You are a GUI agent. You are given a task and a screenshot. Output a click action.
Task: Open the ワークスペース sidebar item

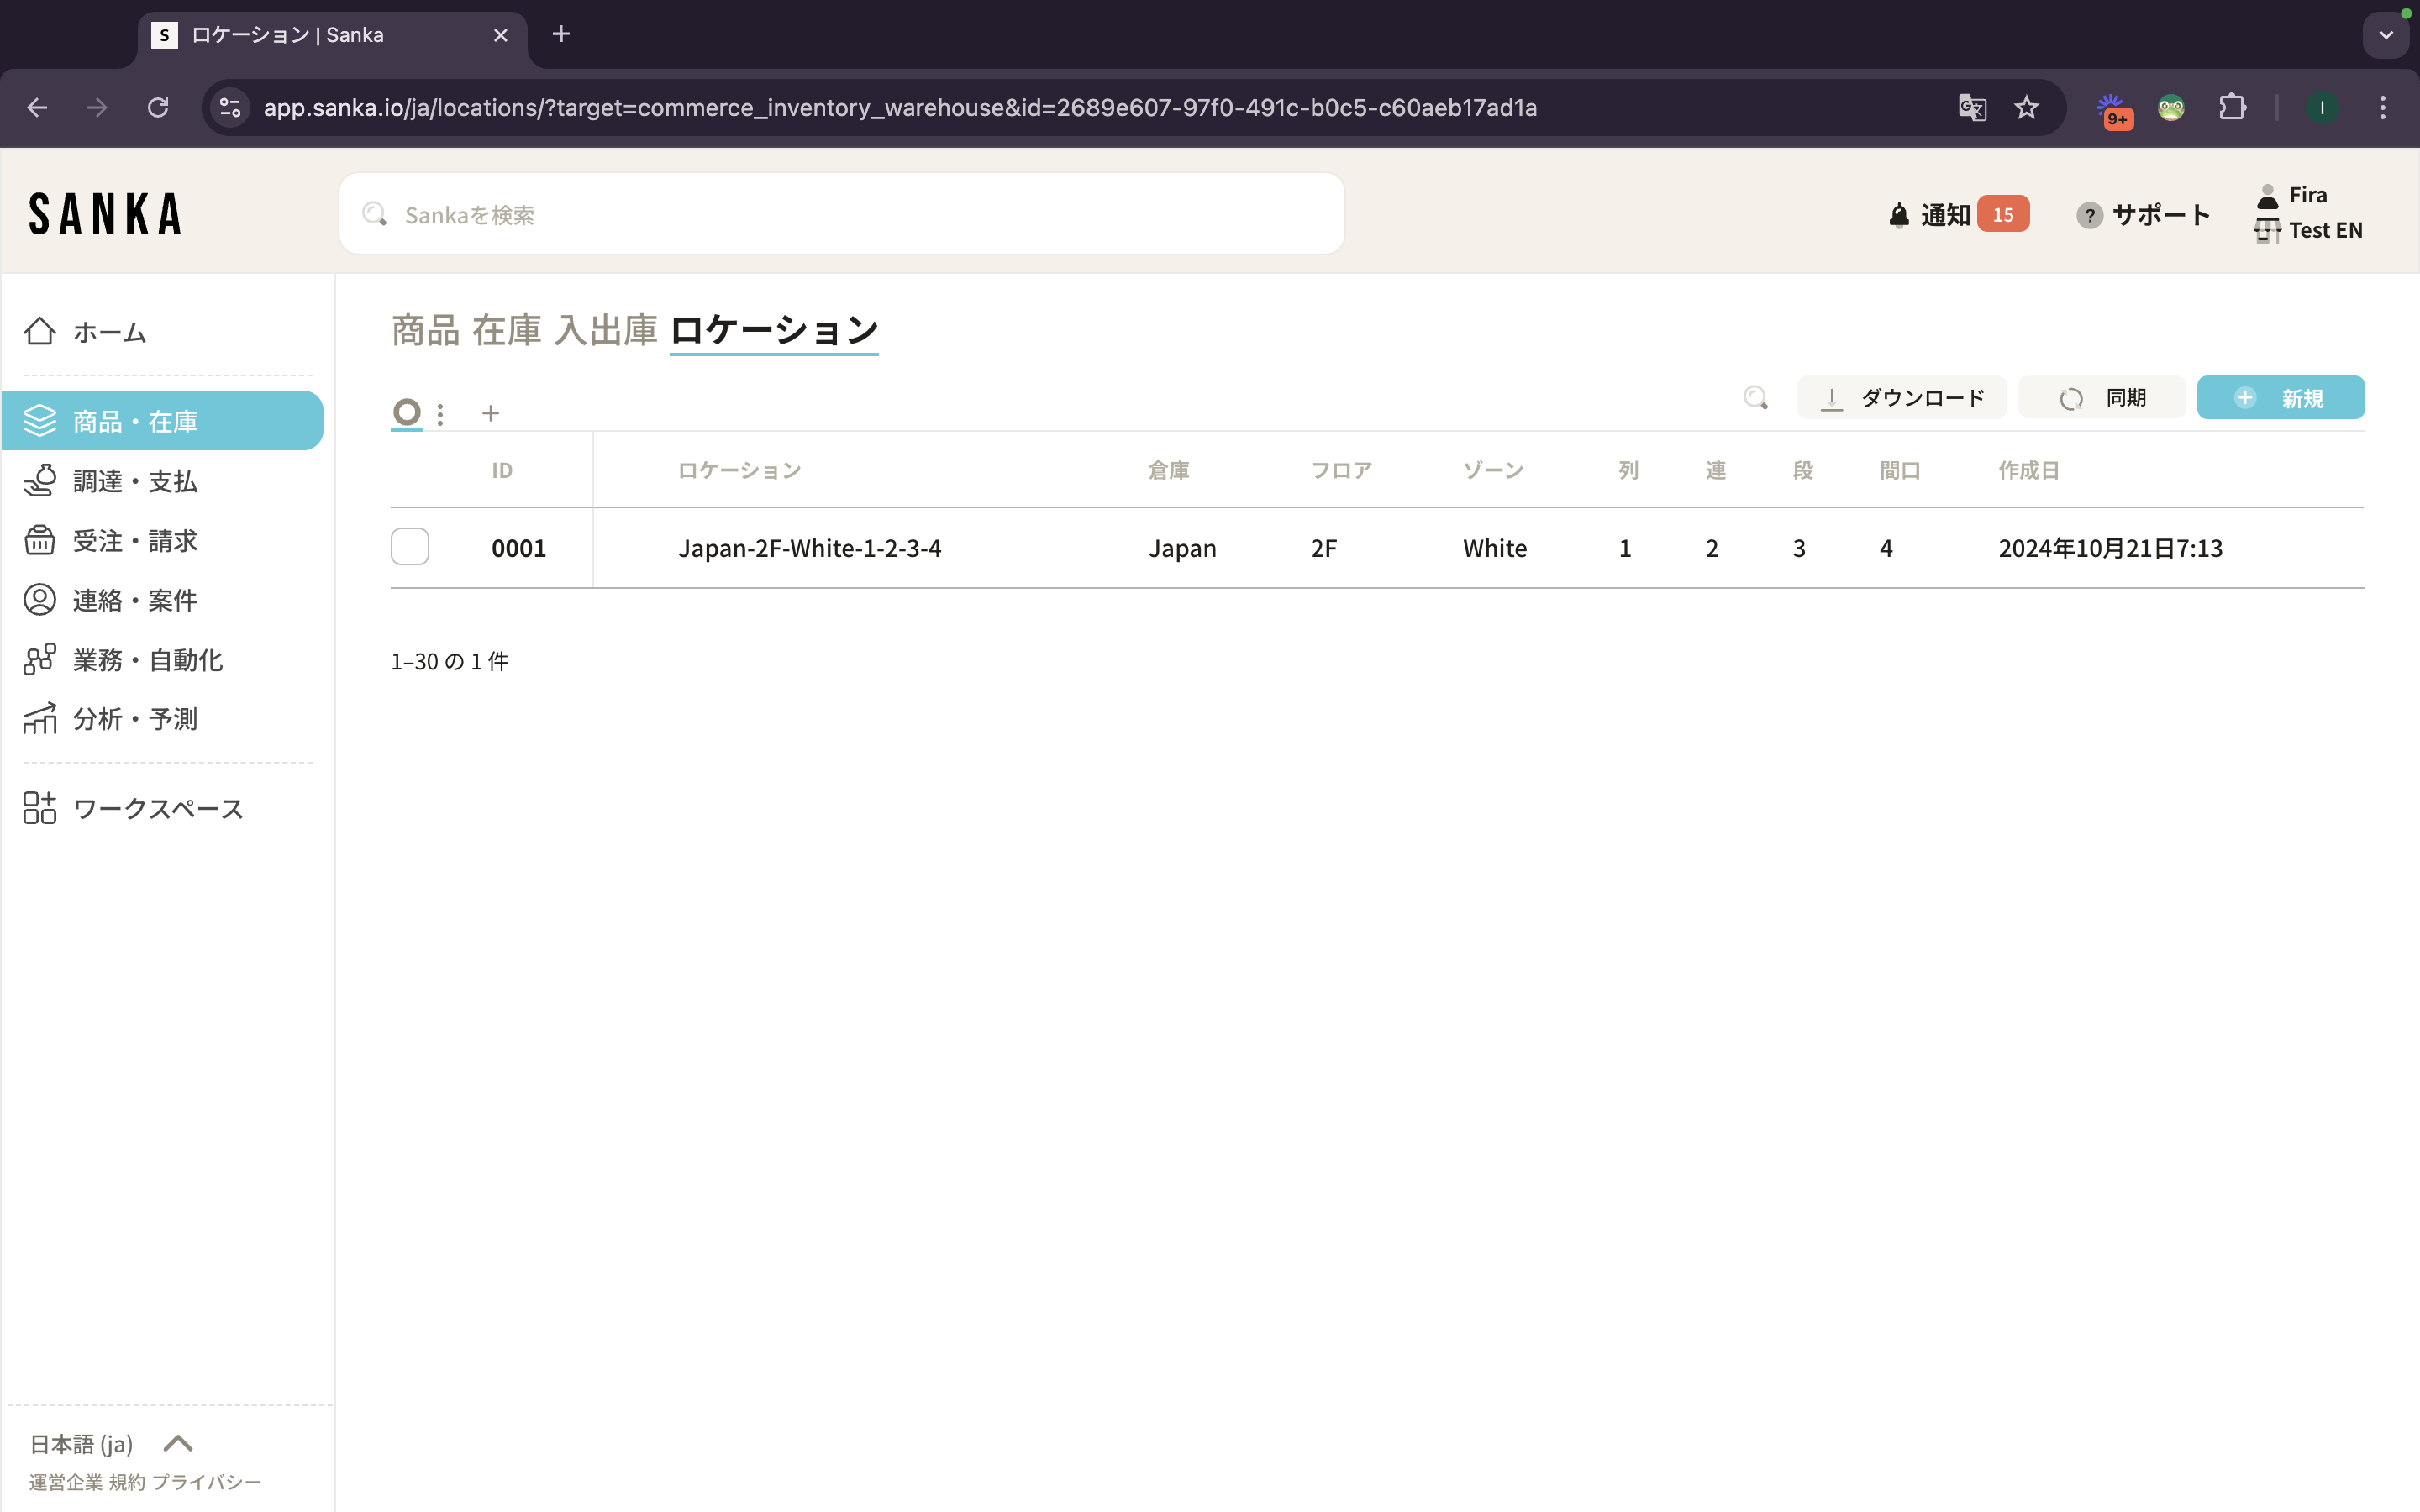click(157, 808)
